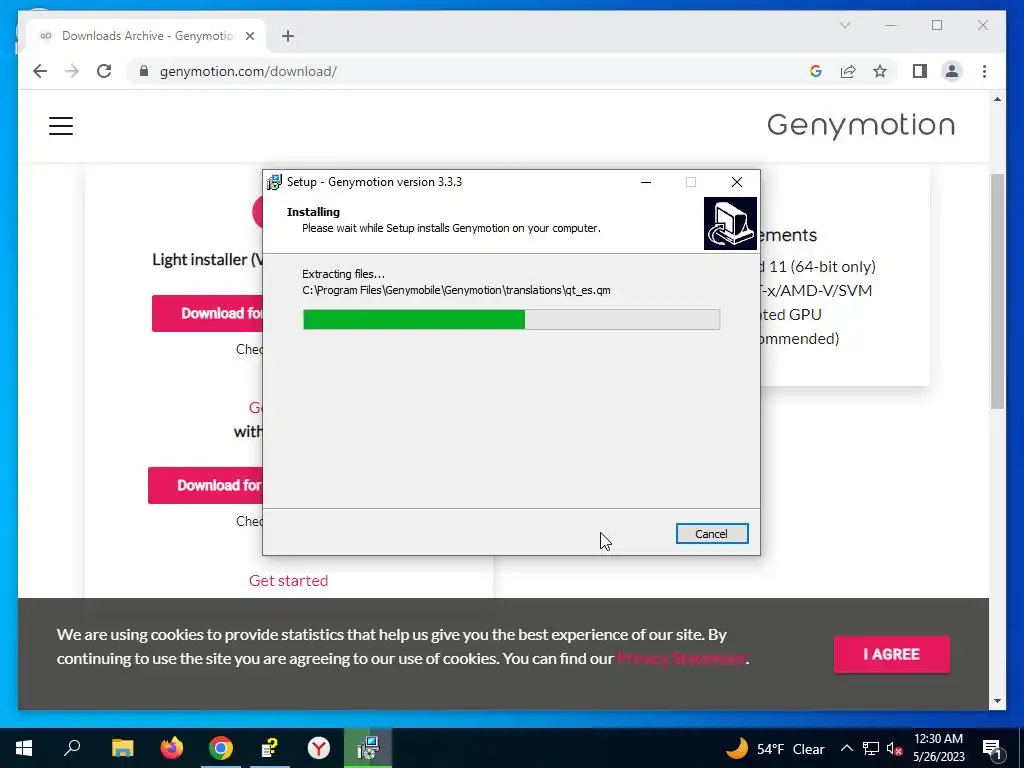
Task: Click the qt_es.qm extraction path text
Action: [456, 290]
